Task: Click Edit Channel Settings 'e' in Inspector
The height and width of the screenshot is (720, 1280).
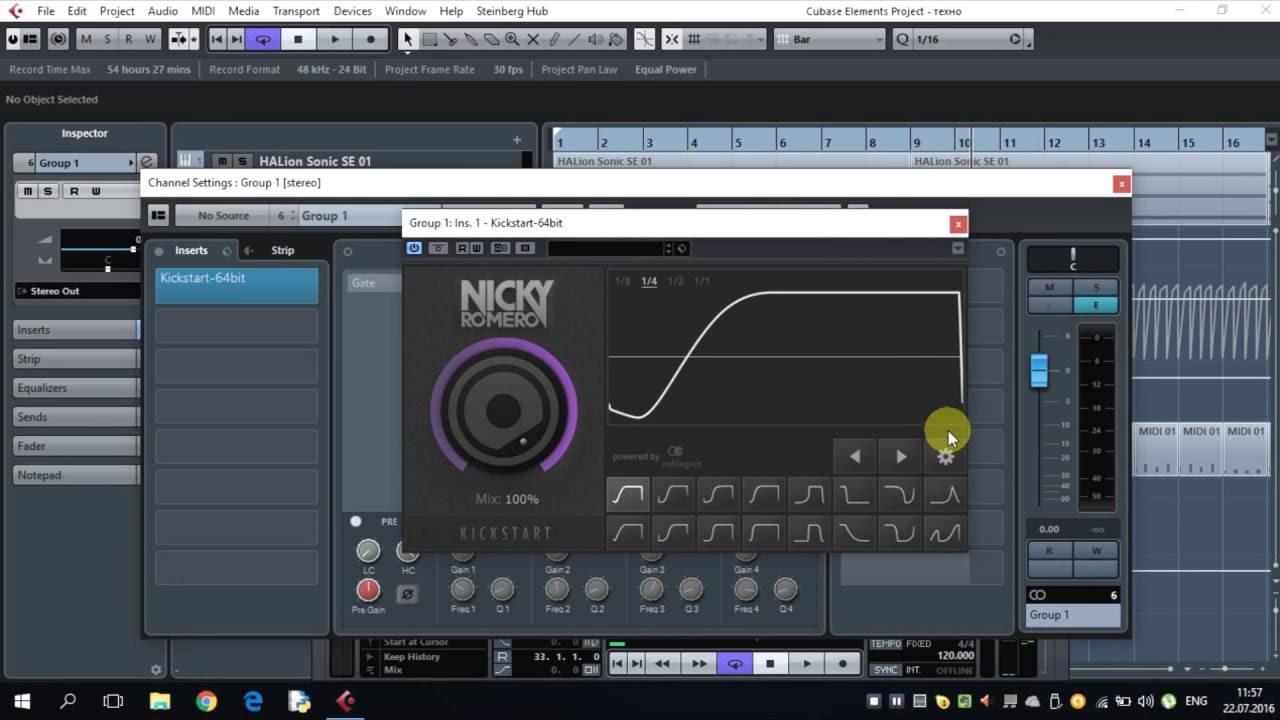Action: pyautogui.click(x=147, y=162)
